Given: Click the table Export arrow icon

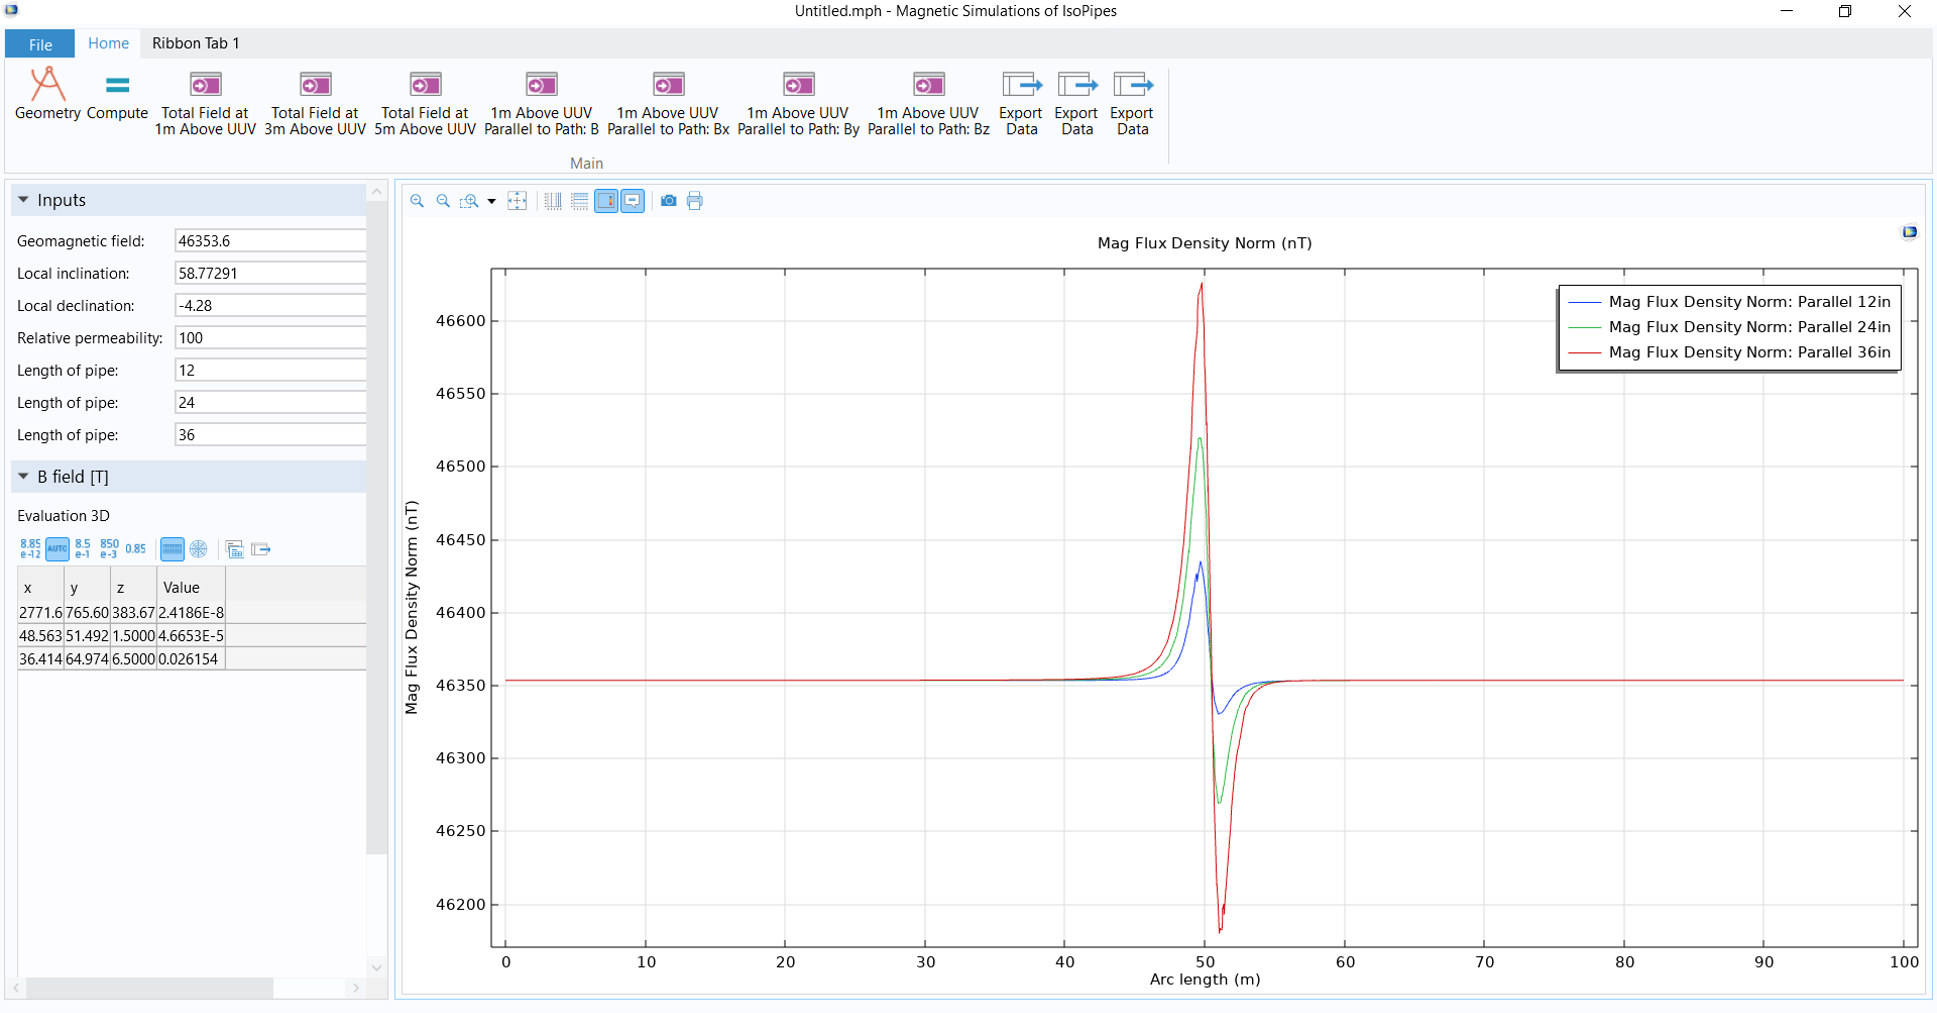Looking at the screenshot, I should [x=261, y=549].
